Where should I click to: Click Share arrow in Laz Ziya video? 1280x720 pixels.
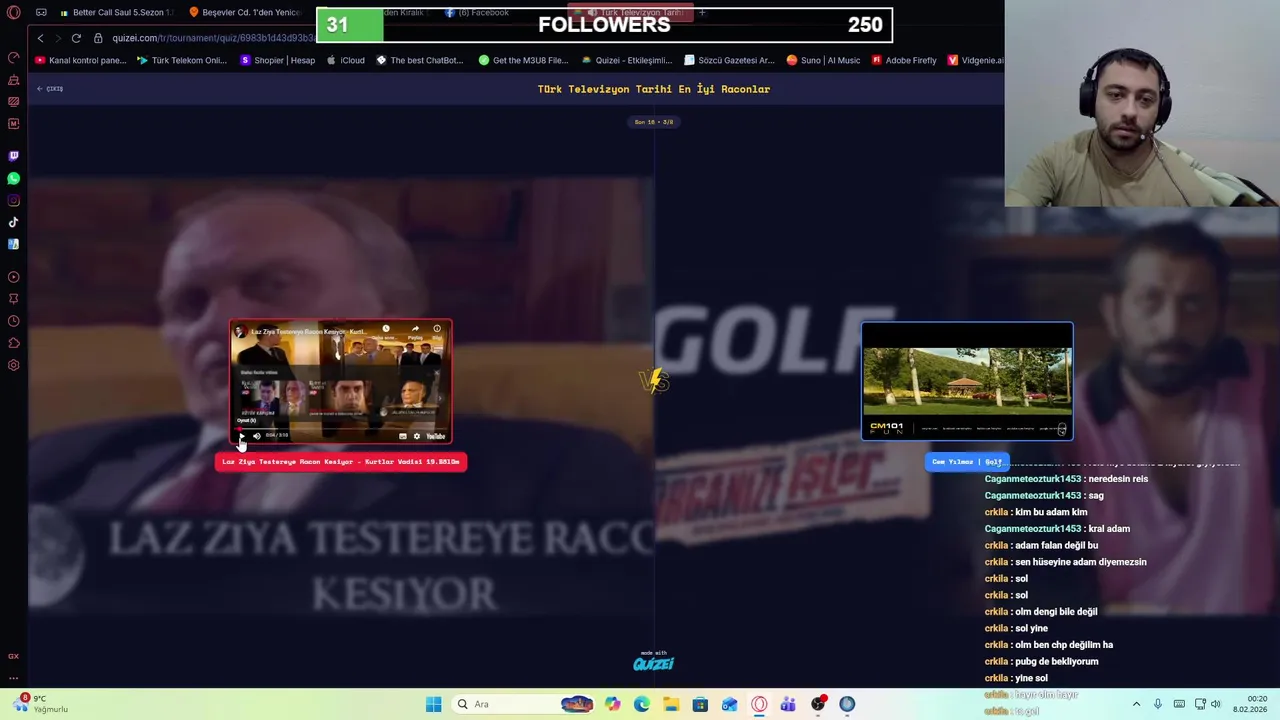[415, 329]
